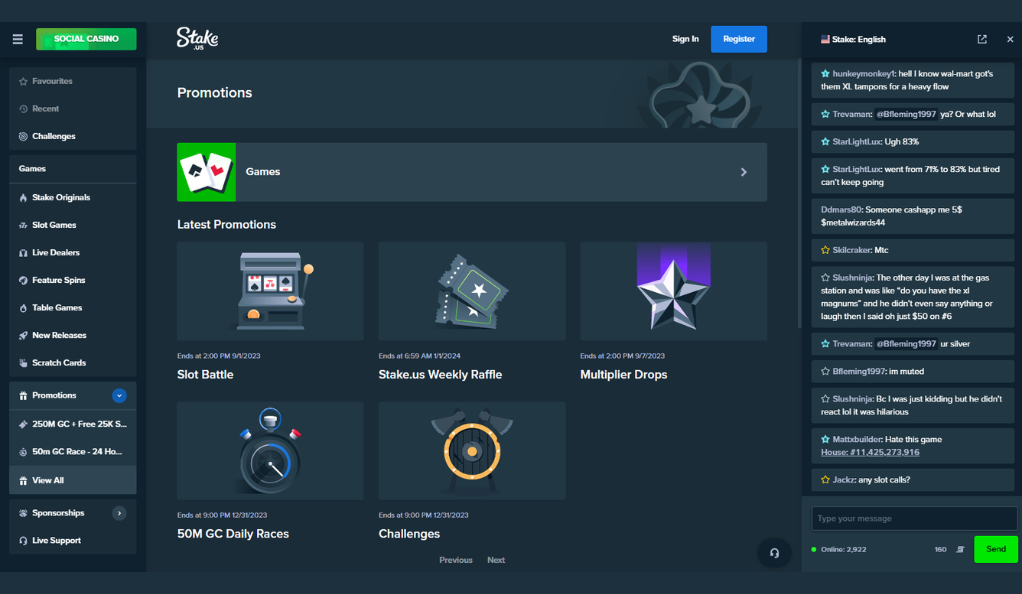
Task: Click star badge next to hunkeymonkey1
Action: click(x=825, y=74)
